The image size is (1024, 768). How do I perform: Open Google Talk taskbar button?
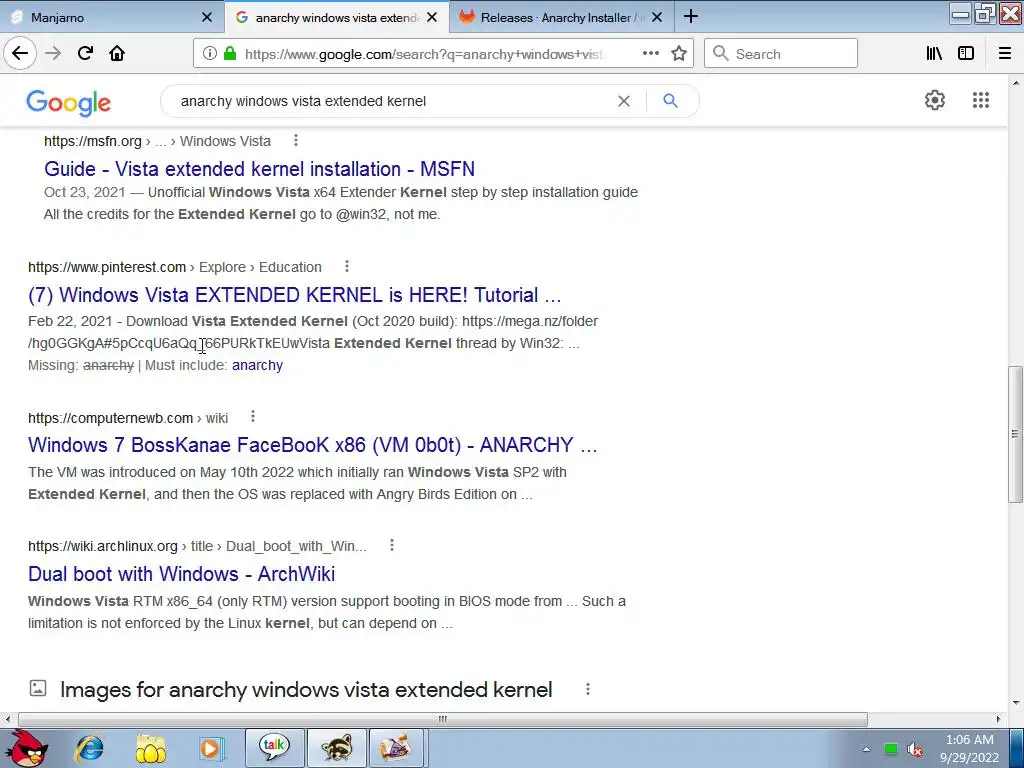point(274,748)
